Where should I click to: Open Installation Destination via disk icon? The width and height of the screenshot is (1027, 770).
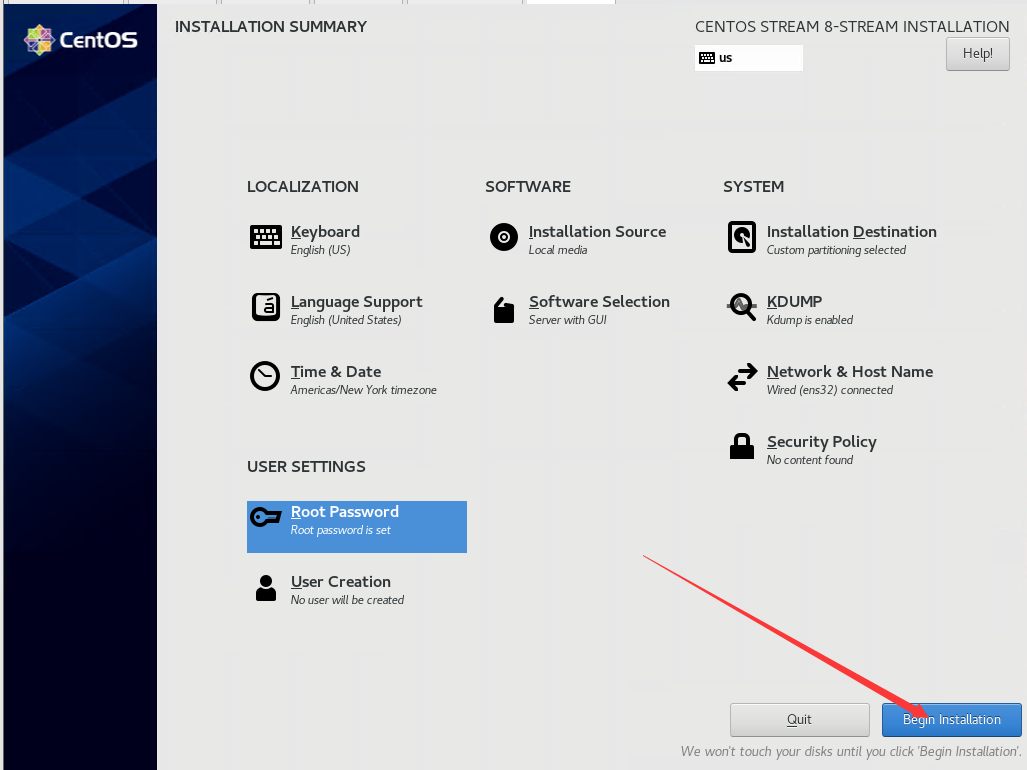(x=742, y=237)
